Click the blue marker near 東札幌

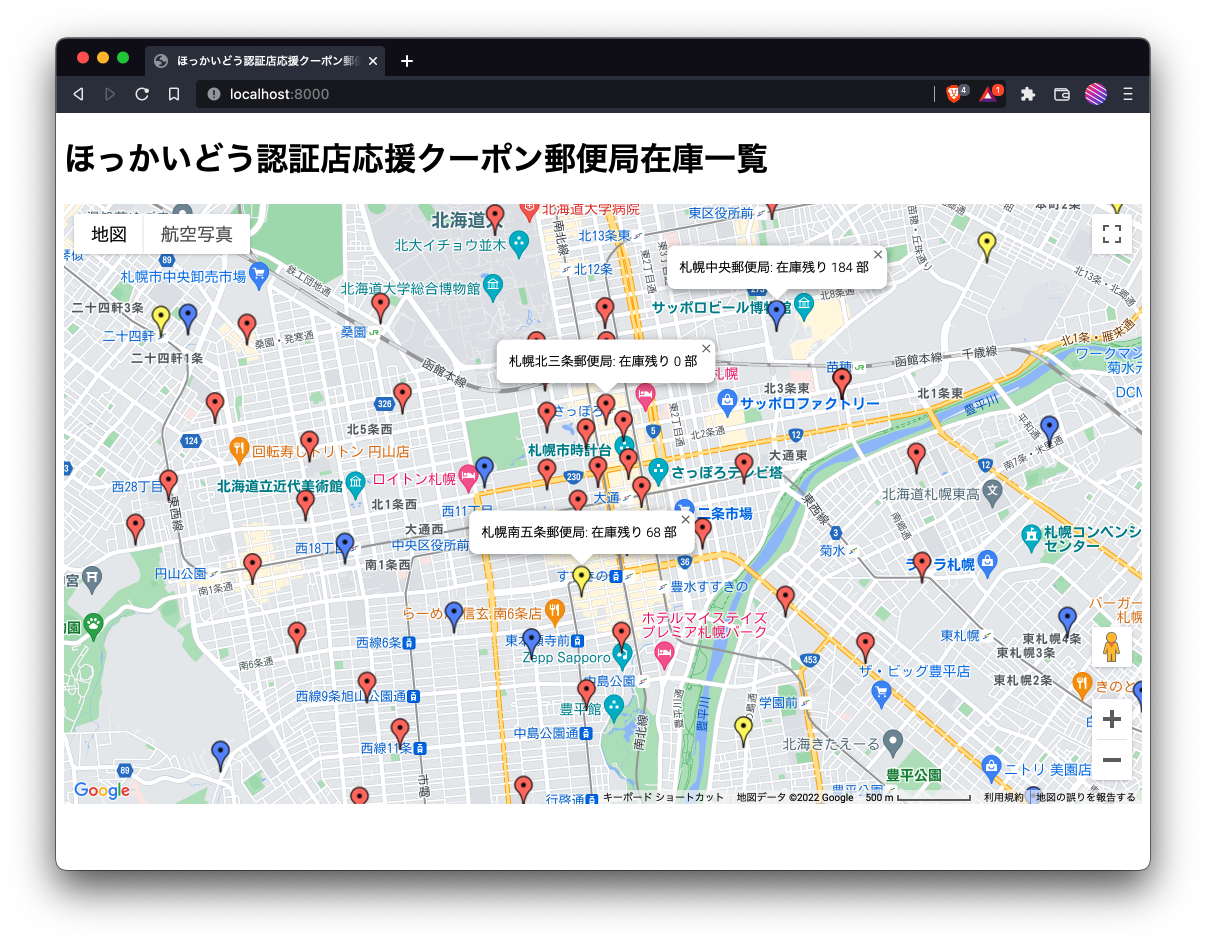1067,621
